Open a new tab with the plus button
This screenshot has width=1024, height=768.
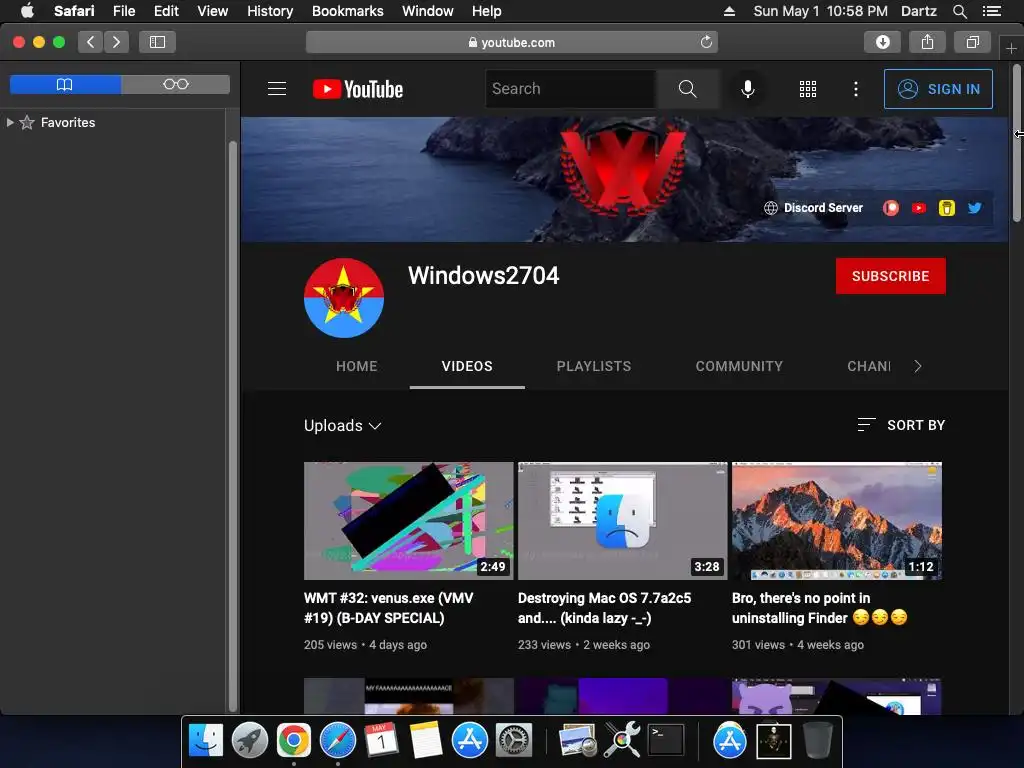click(x=1011, y=48)
